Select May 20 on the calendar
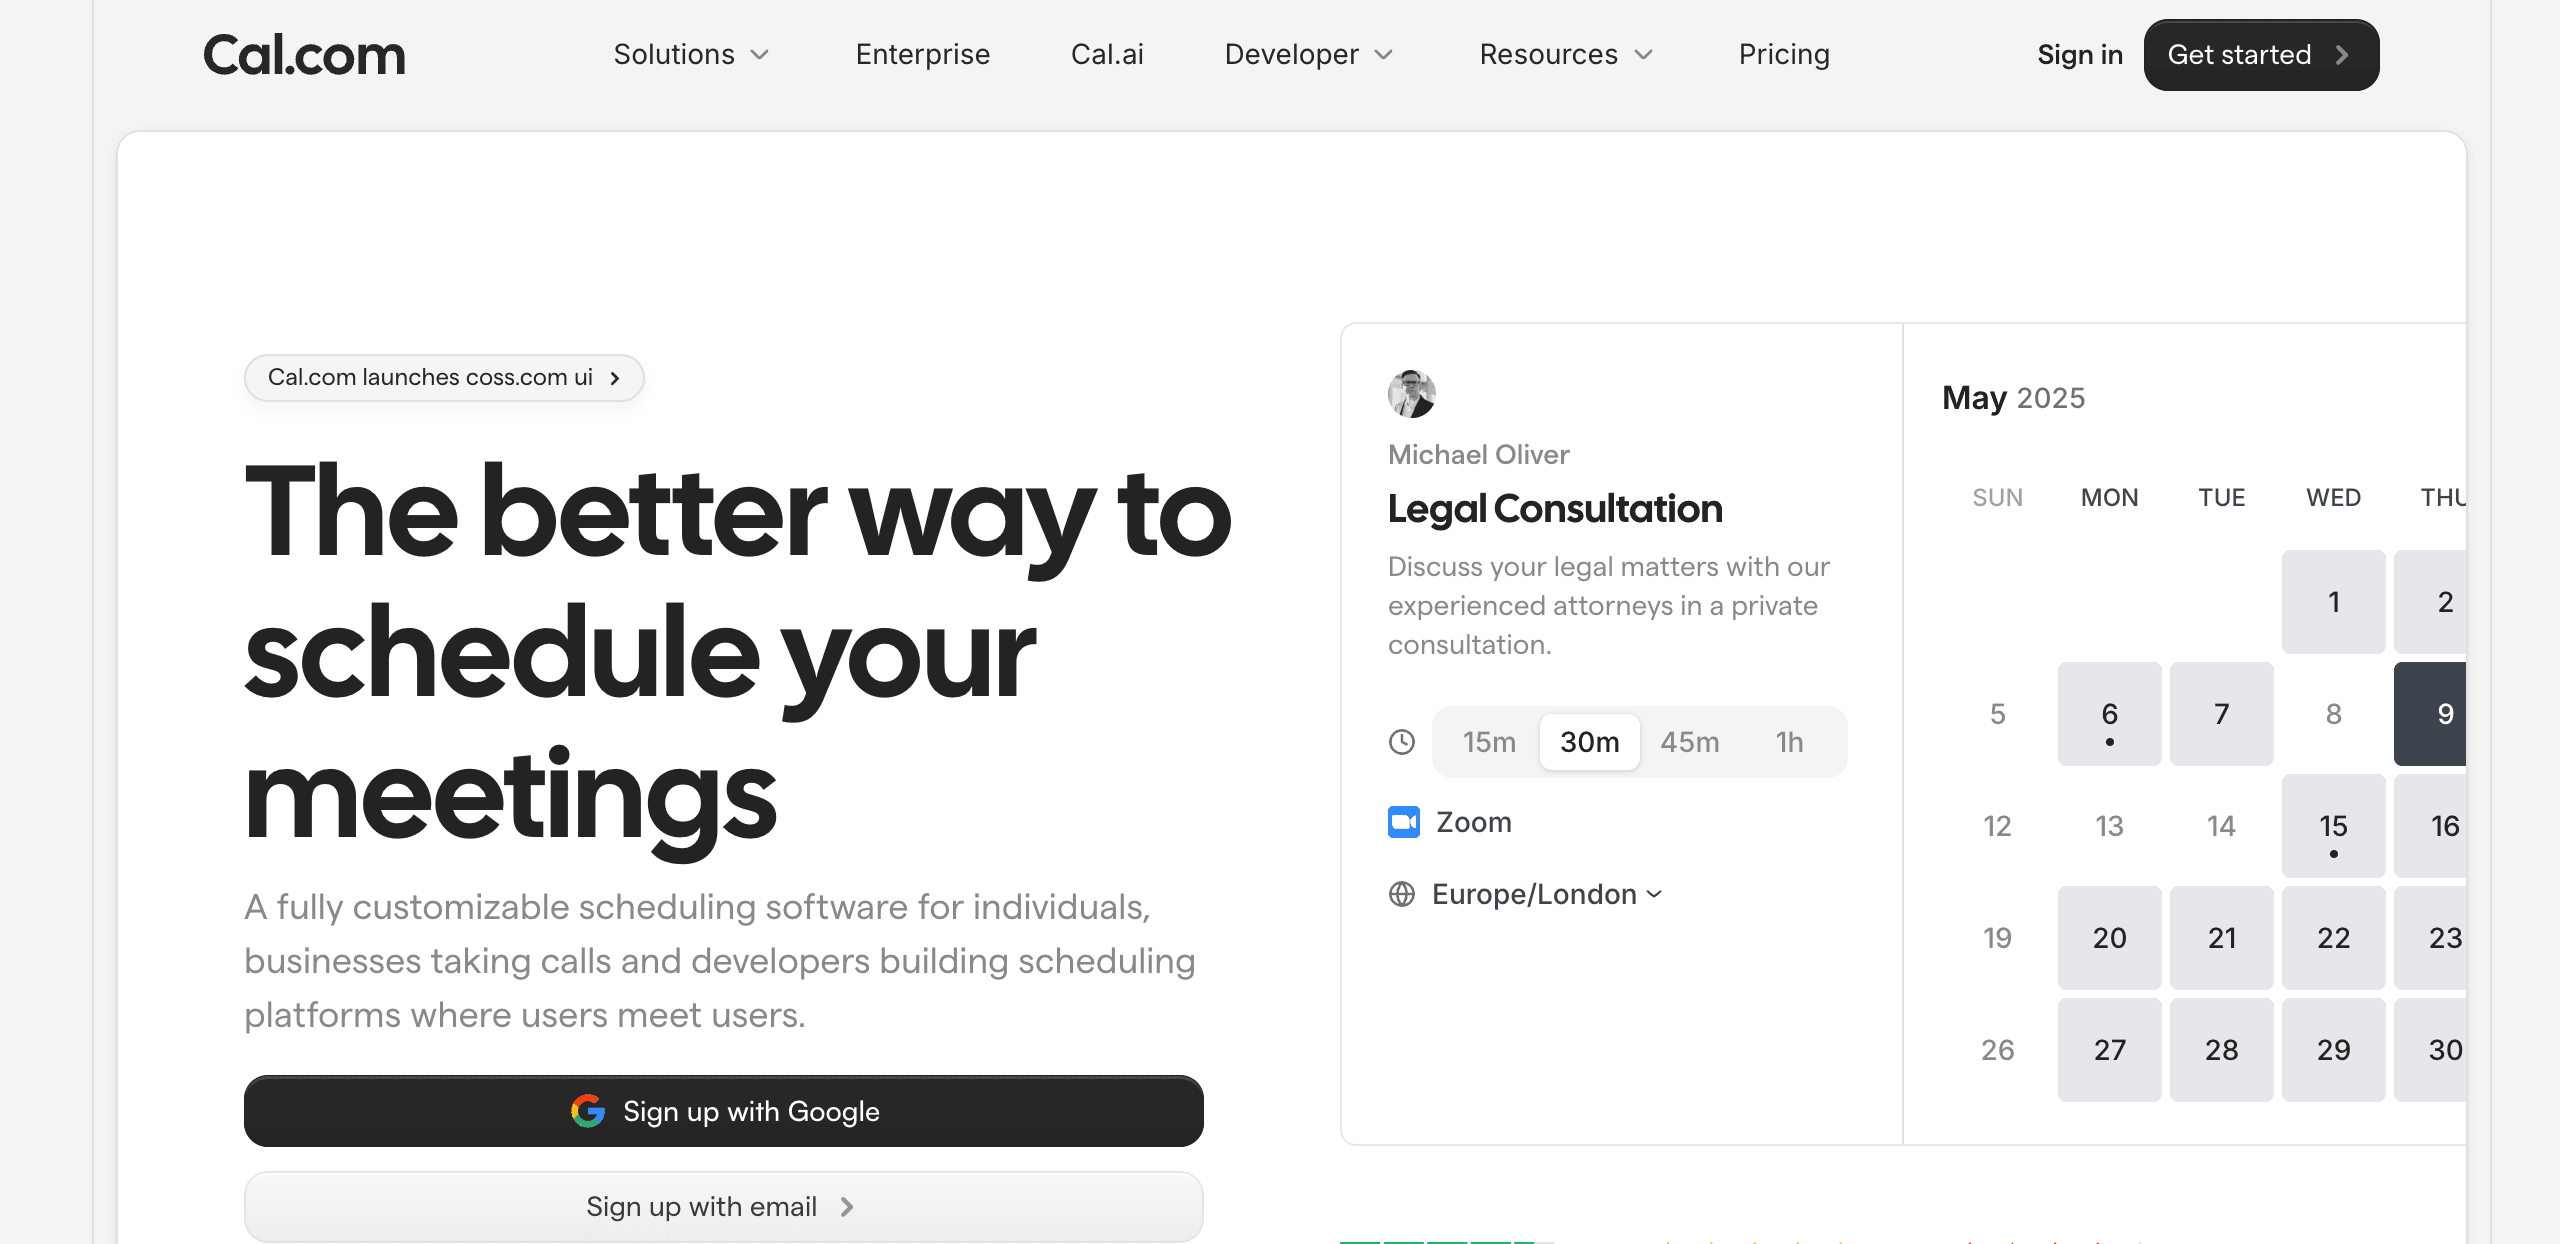The width and height of the screenshot is (2560, 1244). (x=2109, y=938)
